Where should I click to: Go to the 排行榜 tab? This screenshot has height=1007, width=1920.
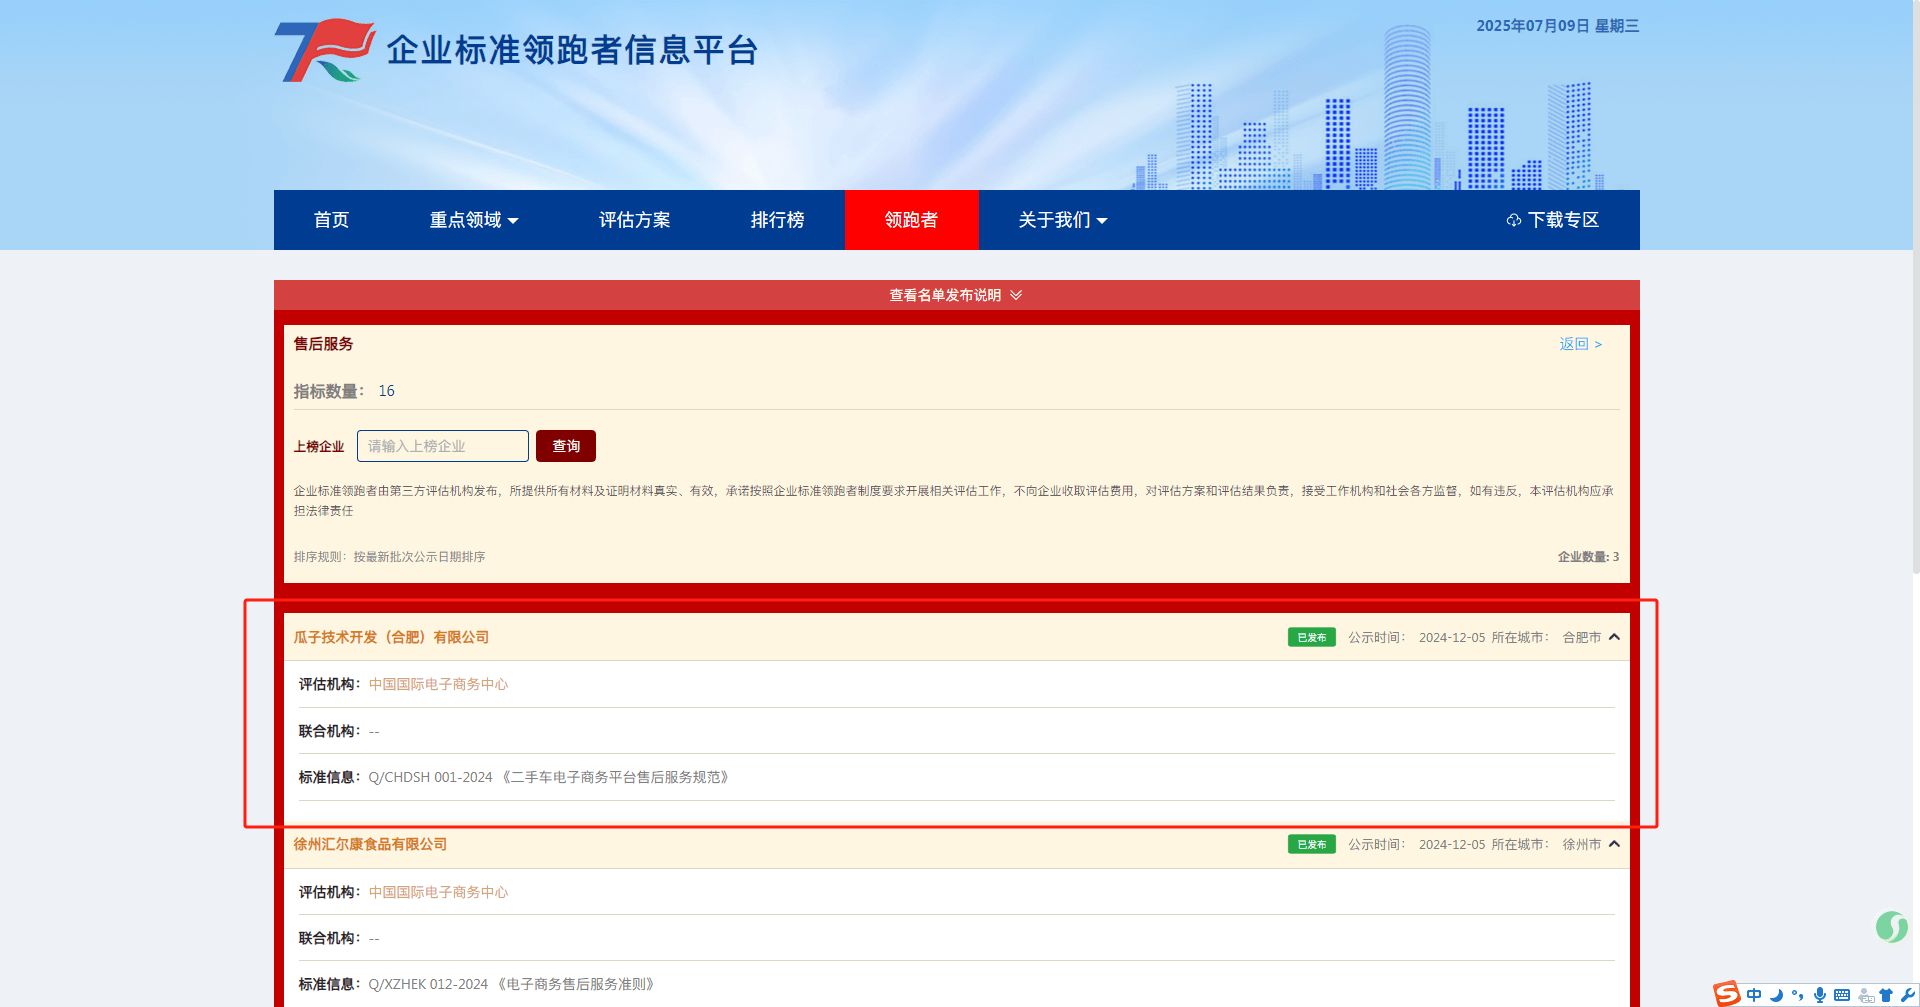click(777, 220)
